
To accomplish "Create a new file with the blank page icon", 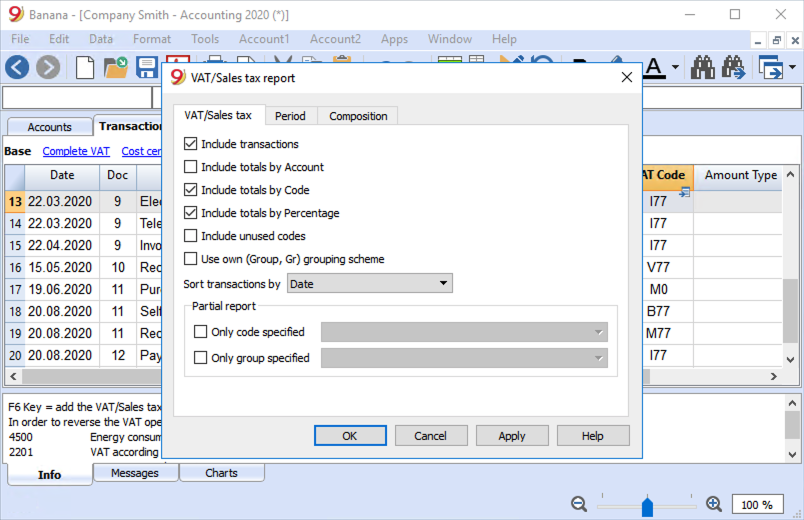I will pos(85,67).
